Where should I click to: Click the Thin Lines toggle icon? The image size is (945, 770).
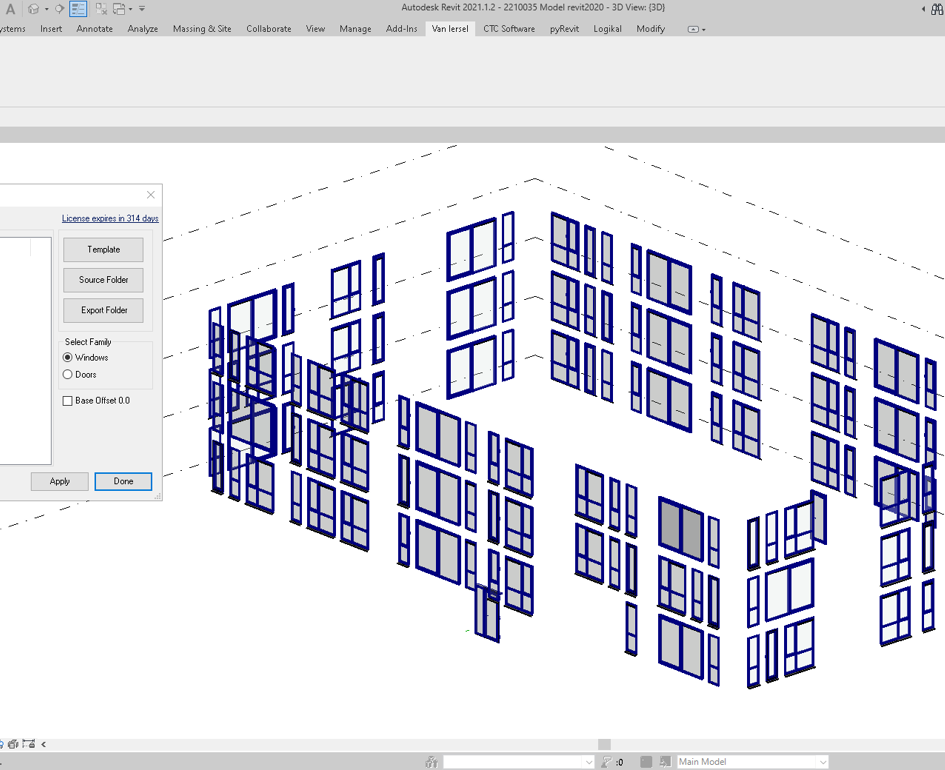pyautogui.click(x=78, y=9)
